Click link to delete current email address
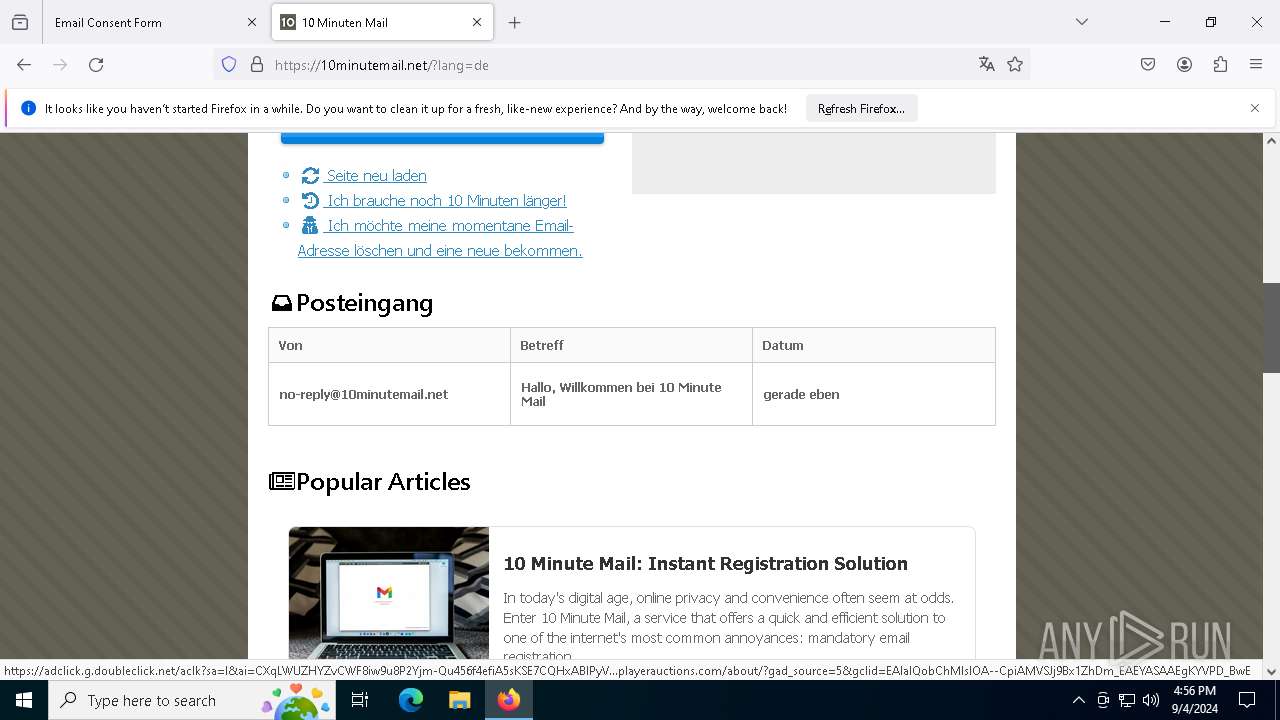Viewport: 1280px width, 720px height. (x=440, y=238)
